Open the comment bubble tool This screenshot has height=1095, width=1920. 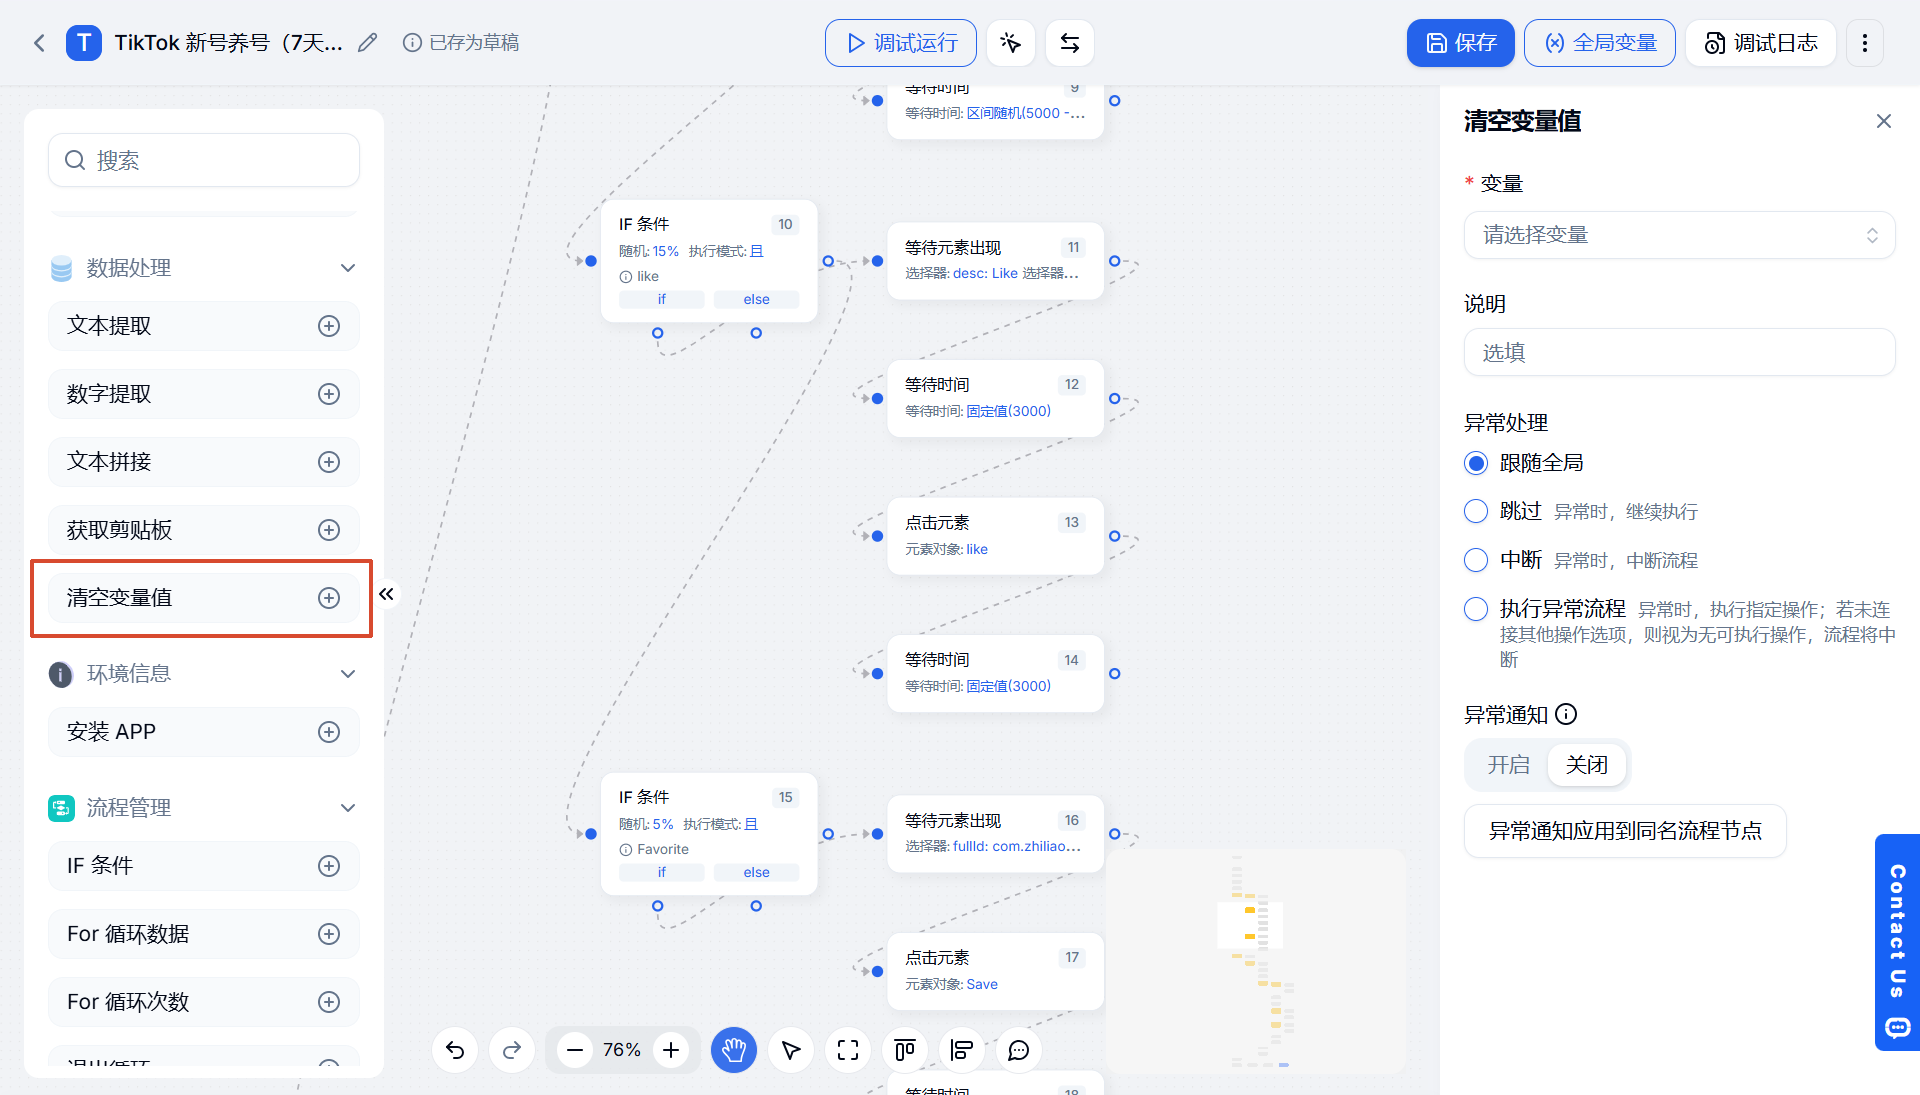pyautogui.click(x=1019, y=1050)
